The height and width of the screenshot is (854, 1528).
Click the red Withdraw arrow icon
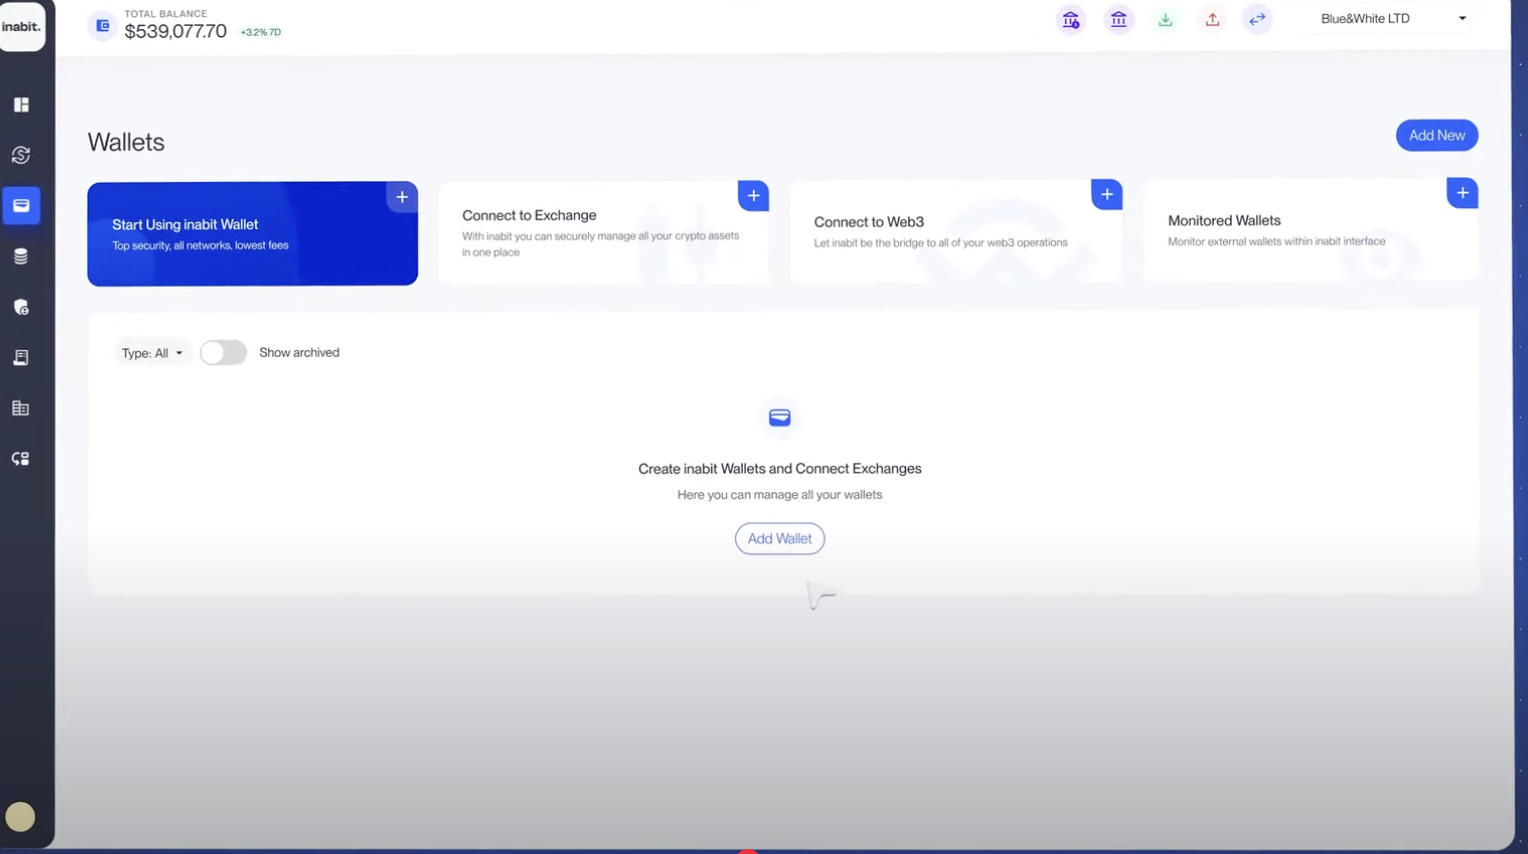[1211, 19]
